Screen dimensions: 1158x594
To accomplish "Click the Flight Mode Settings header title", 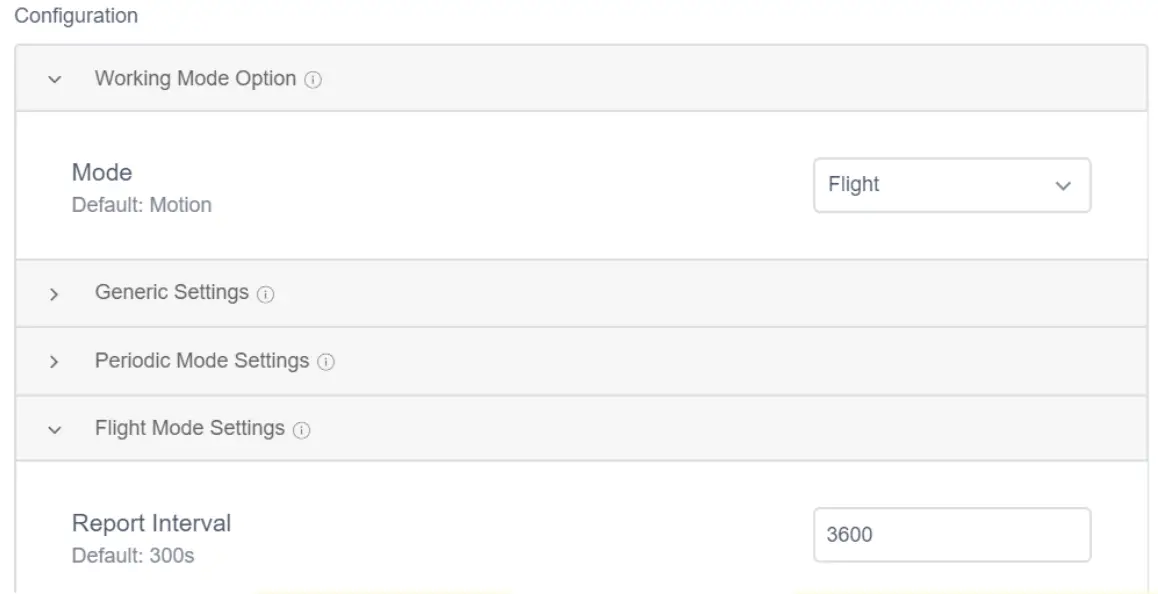I will 190,428.
